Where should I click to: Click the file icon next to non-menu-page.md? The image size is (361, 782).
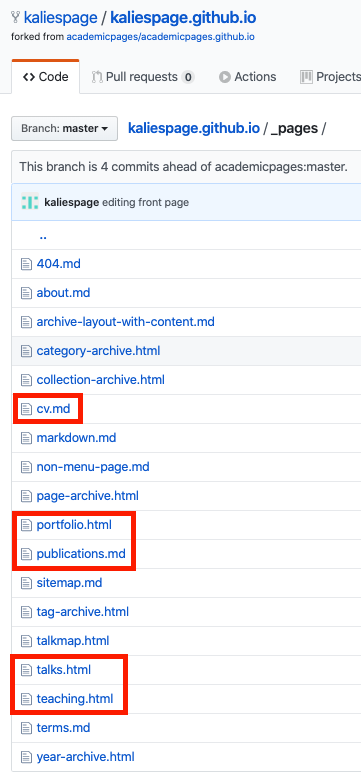(x=26, y=467)
